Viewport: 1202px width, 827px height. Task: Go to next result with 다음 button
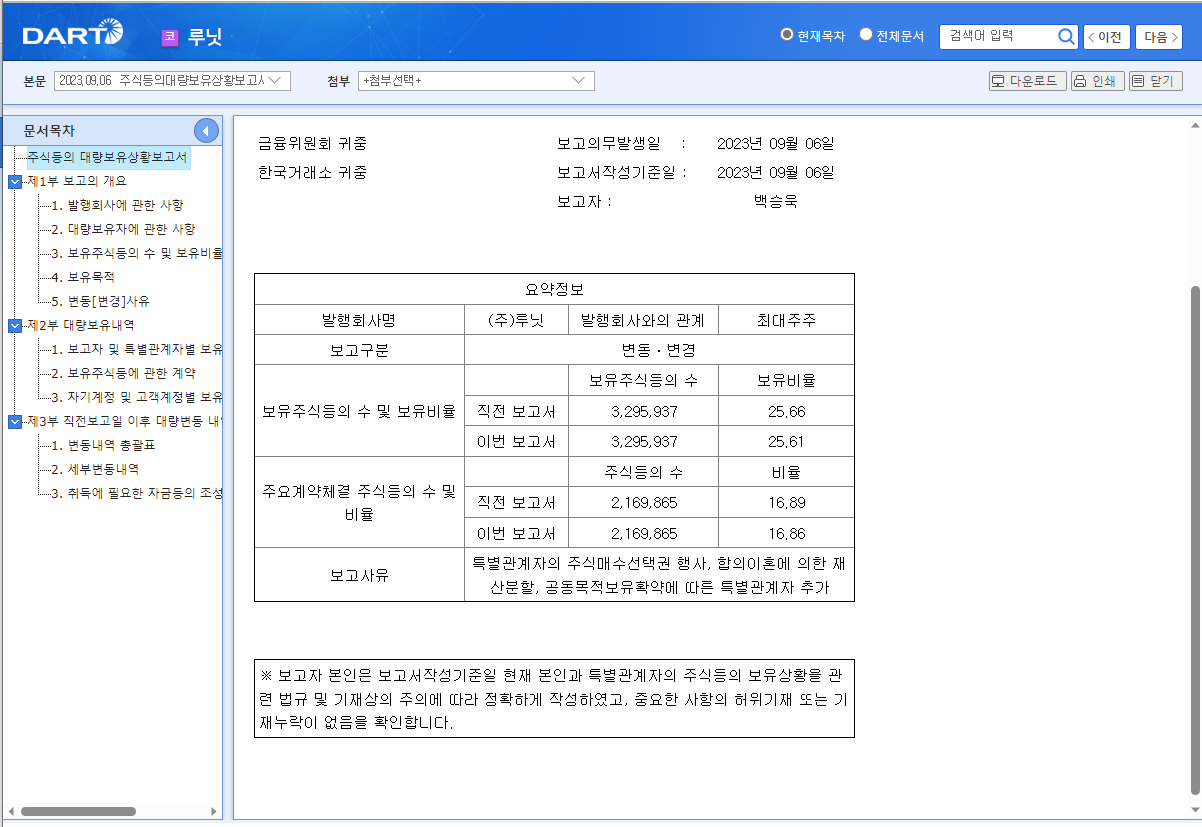coord(1160,37)
